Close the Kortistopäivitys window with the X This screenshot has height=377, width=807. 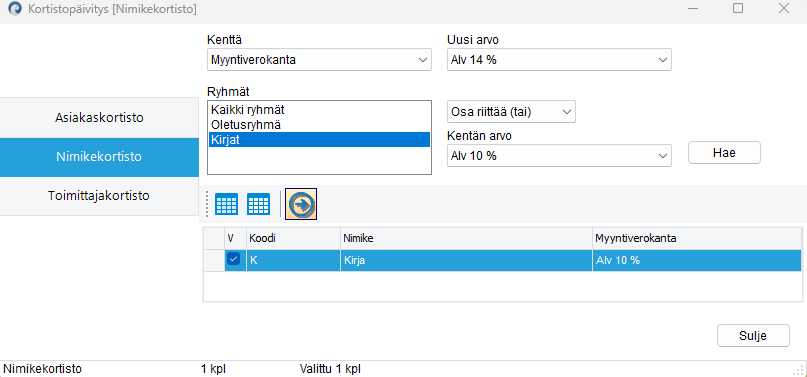(784, 8)
